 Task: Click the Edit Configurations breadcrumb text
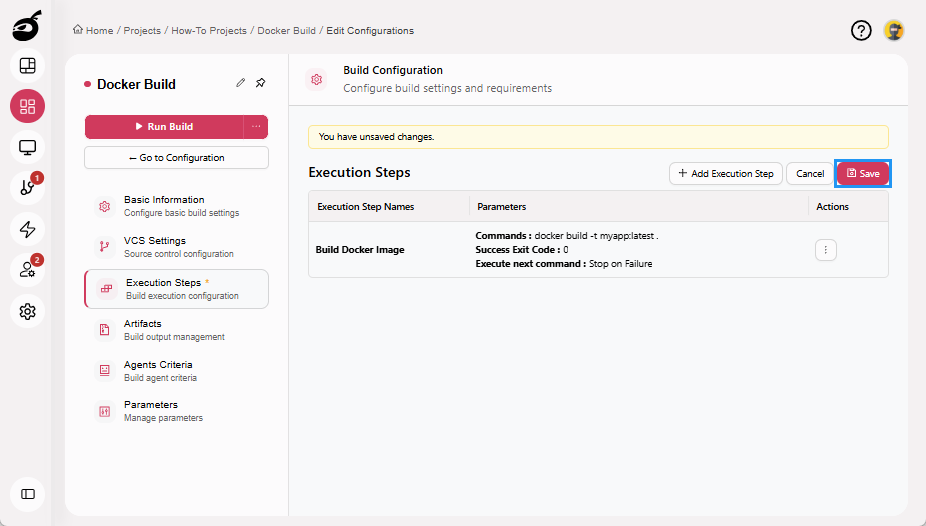(370, 30)
